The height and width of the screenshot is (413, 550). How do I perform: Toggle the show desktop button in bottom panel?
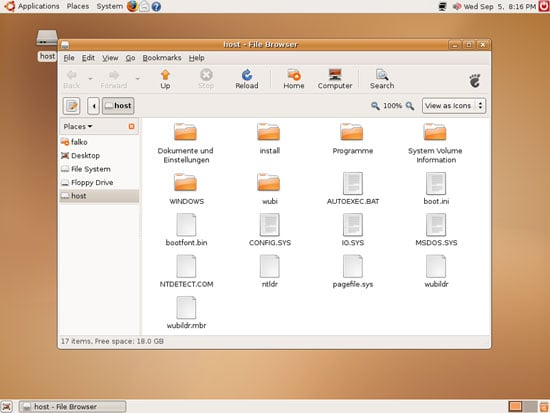pyautogui.click(x=7, y=407)
